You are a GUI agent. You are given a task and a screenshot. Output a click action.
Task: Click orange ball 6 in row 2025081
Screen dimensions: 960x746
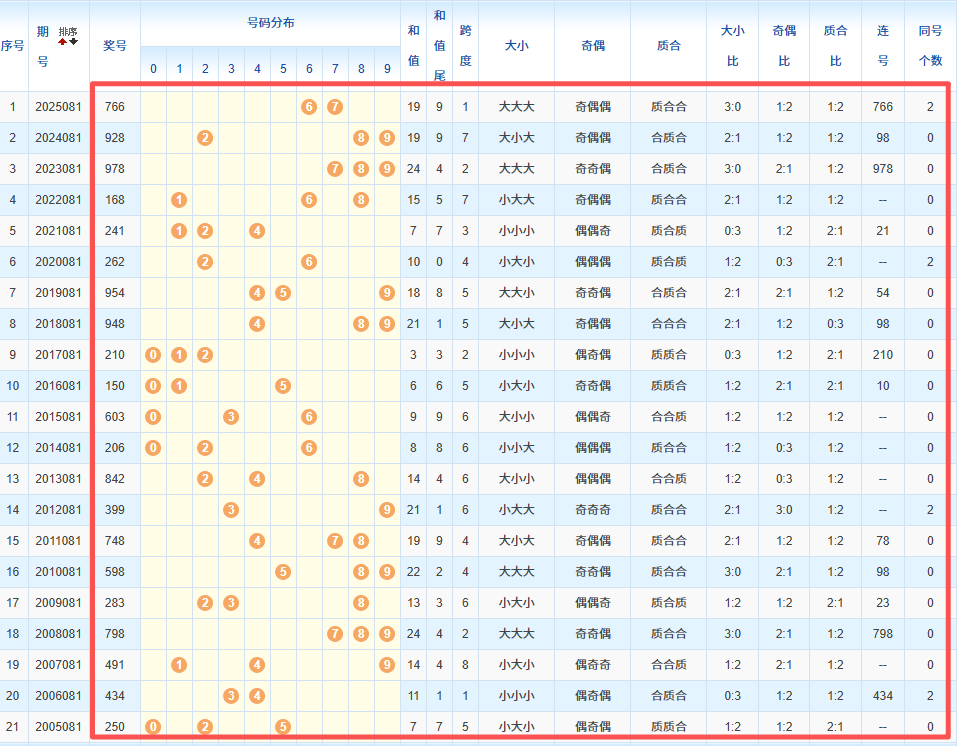[x=309, y=107]
